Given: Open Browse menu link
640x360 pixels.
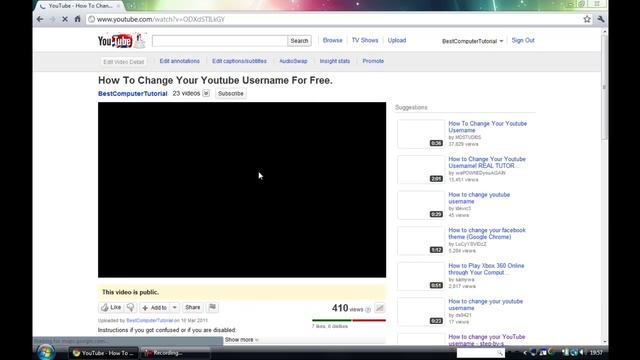Looking at the screenshot, I should point(333,40).
